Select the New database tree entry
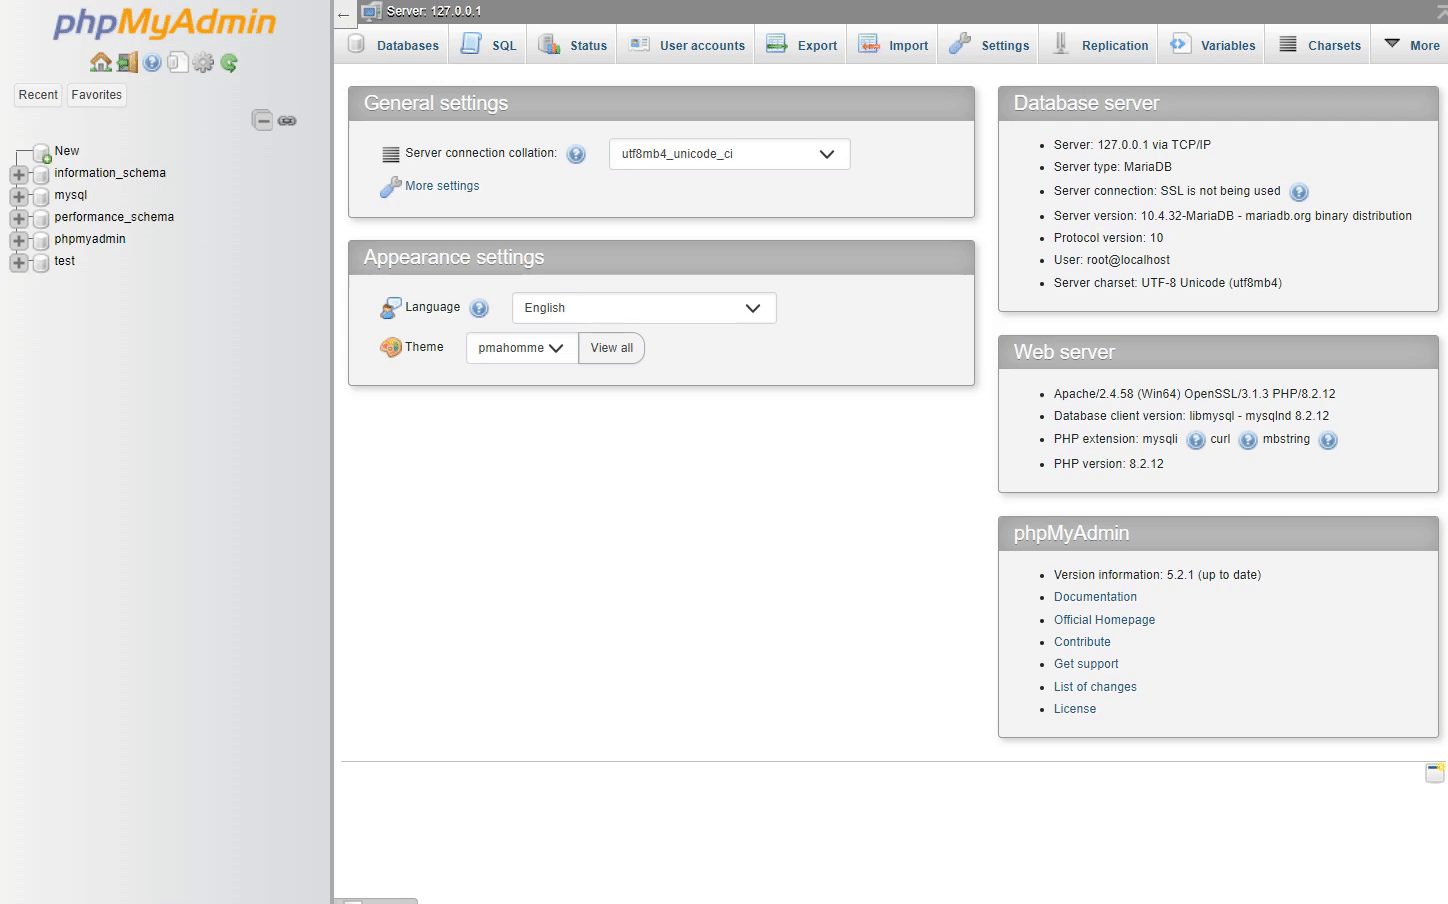1448x904 pixels. pyautogui.click(x=67, y=151)
